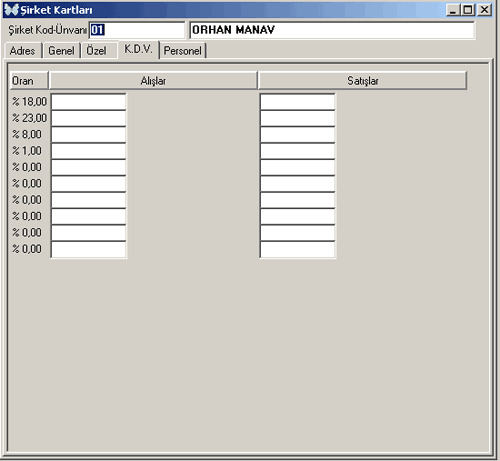Click the butterfly application icon in title bar

[x=11, y=10]
